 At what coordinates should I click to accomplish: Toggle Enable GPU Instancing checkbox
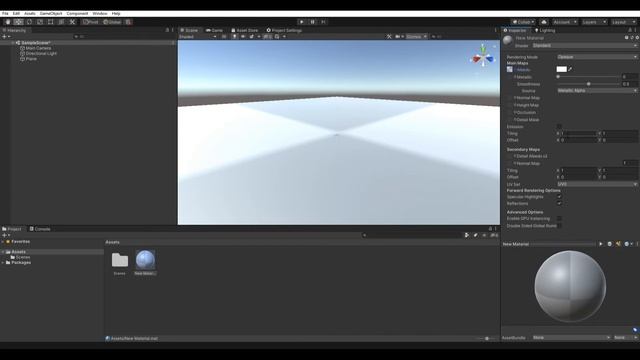[559, 219]
